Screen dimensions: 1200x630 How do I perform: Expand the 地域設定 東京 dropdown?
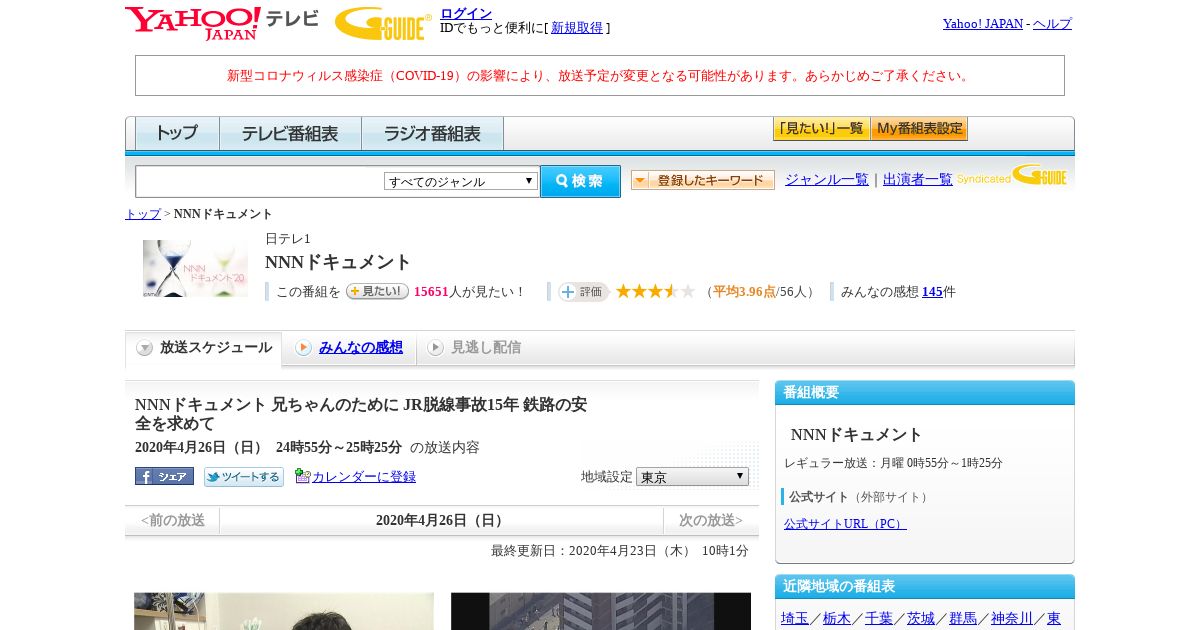pos(692,477)
